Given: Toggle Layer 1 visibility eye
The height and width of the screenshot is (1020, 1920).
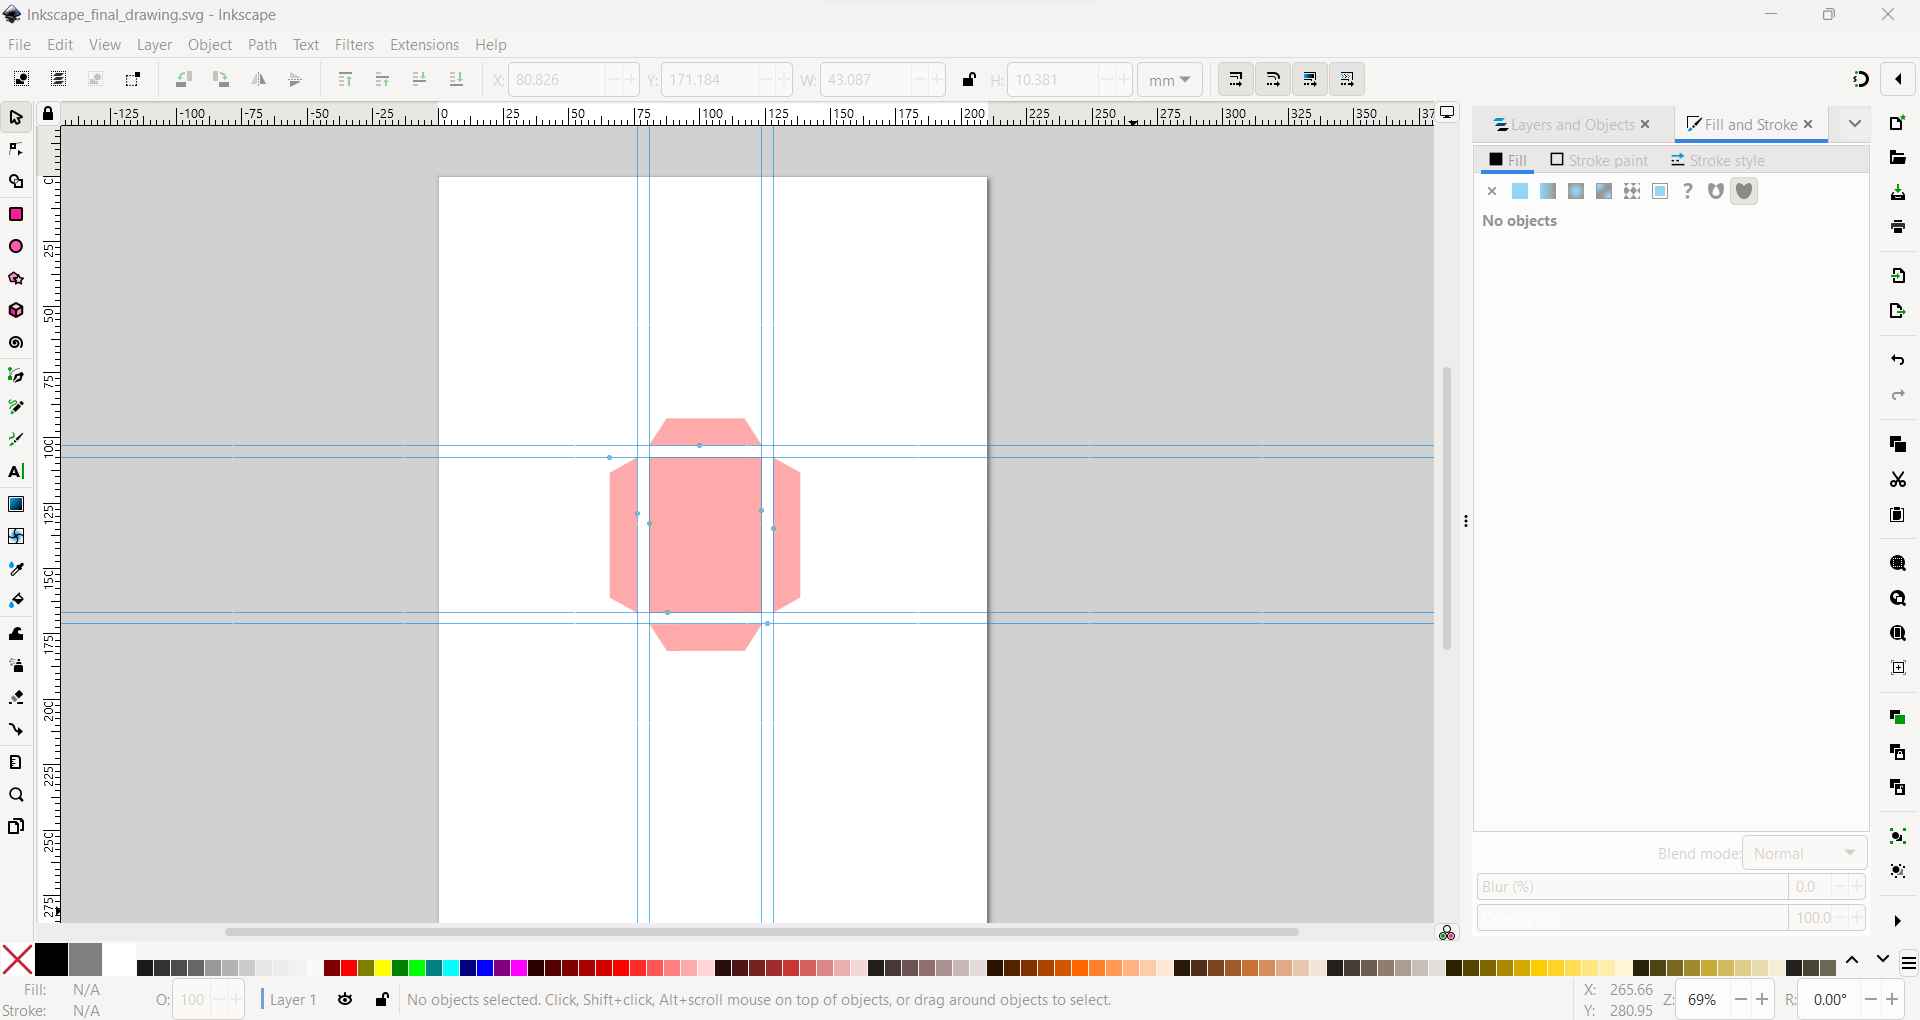Looking at the screenshot, I should [x=345, y=1000].
